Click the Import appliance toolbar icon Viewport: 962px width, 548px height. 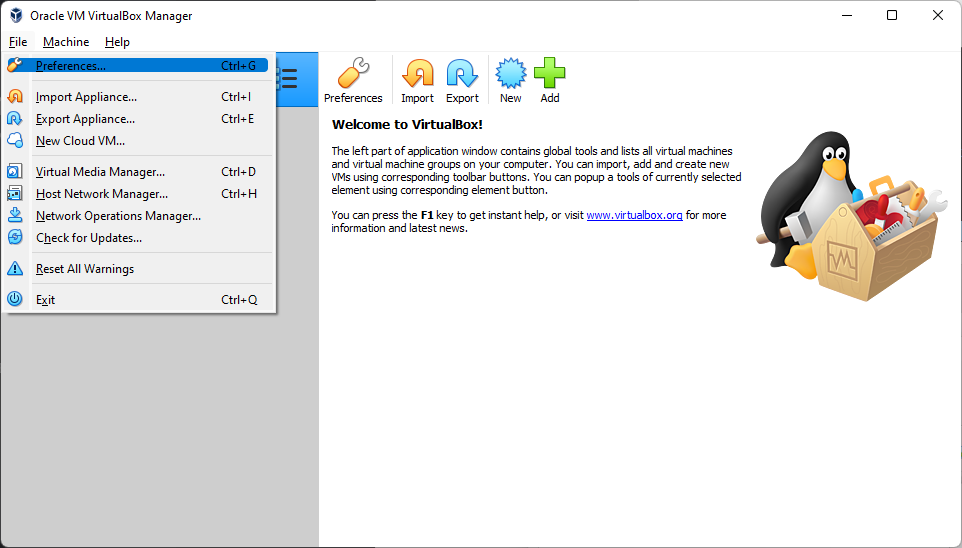tap(417, 75)
